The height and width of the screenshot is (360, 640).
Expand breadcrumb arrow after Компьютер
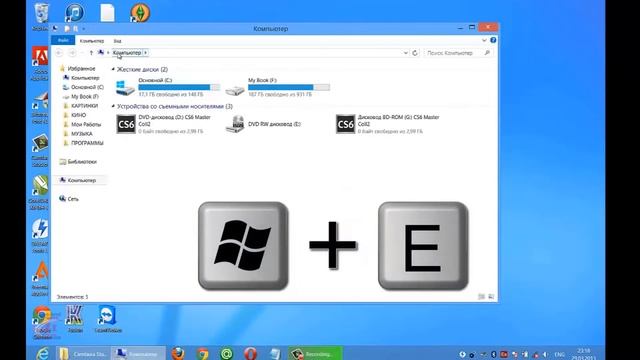(146, 53)
